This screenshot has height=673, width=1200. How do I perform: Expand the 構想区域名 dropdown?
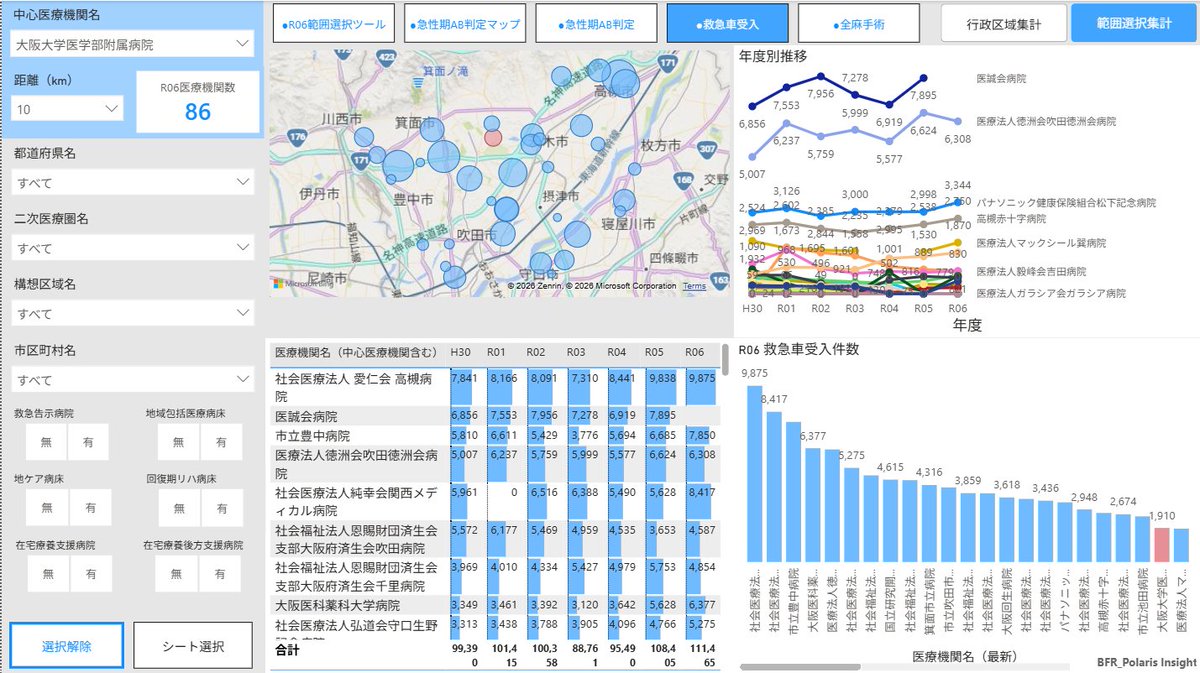(132, 314)
